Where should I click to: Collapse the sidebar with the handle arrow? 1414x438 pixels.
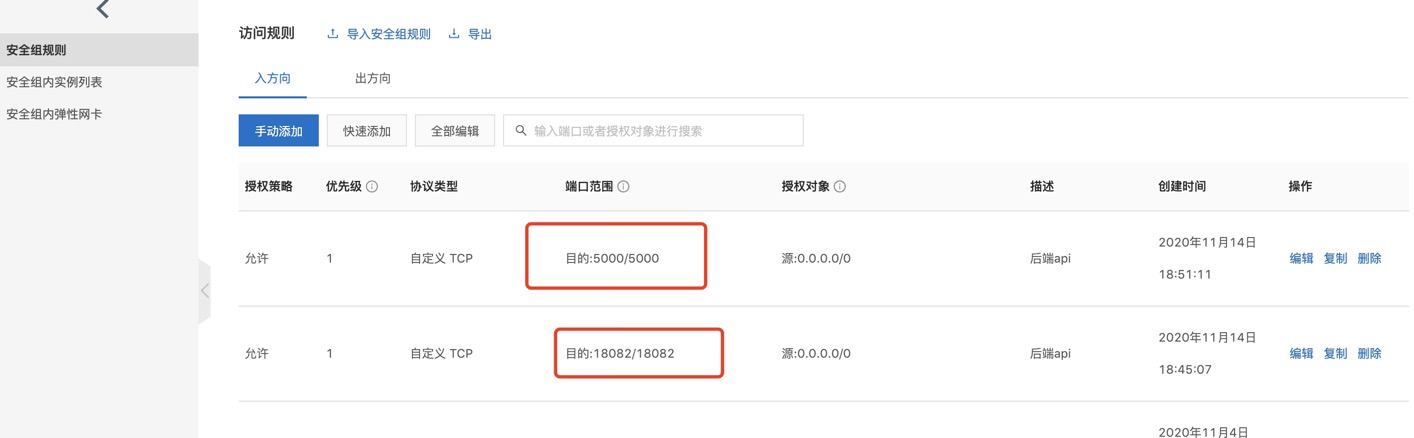click(x=205, y=291)
